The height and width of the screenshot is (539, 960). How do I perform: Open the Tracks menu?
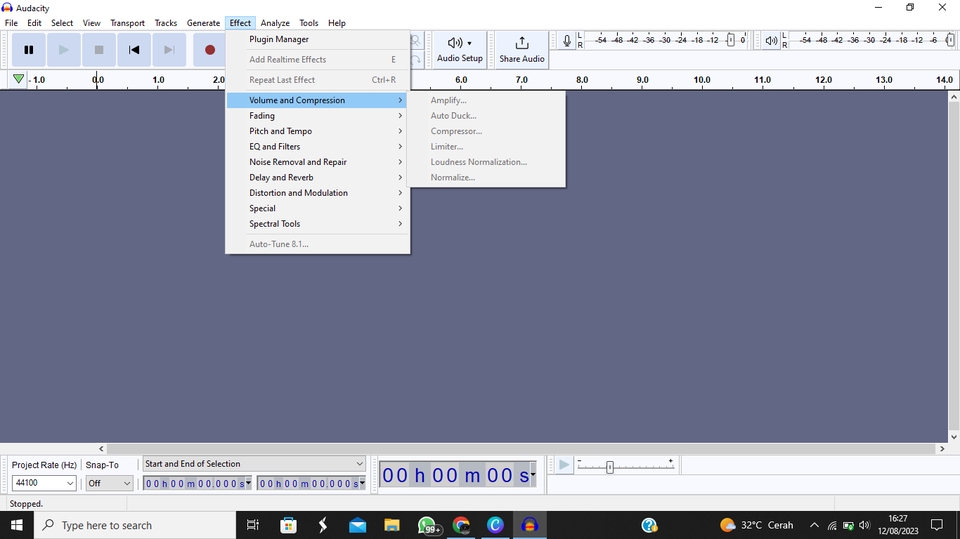165,23
